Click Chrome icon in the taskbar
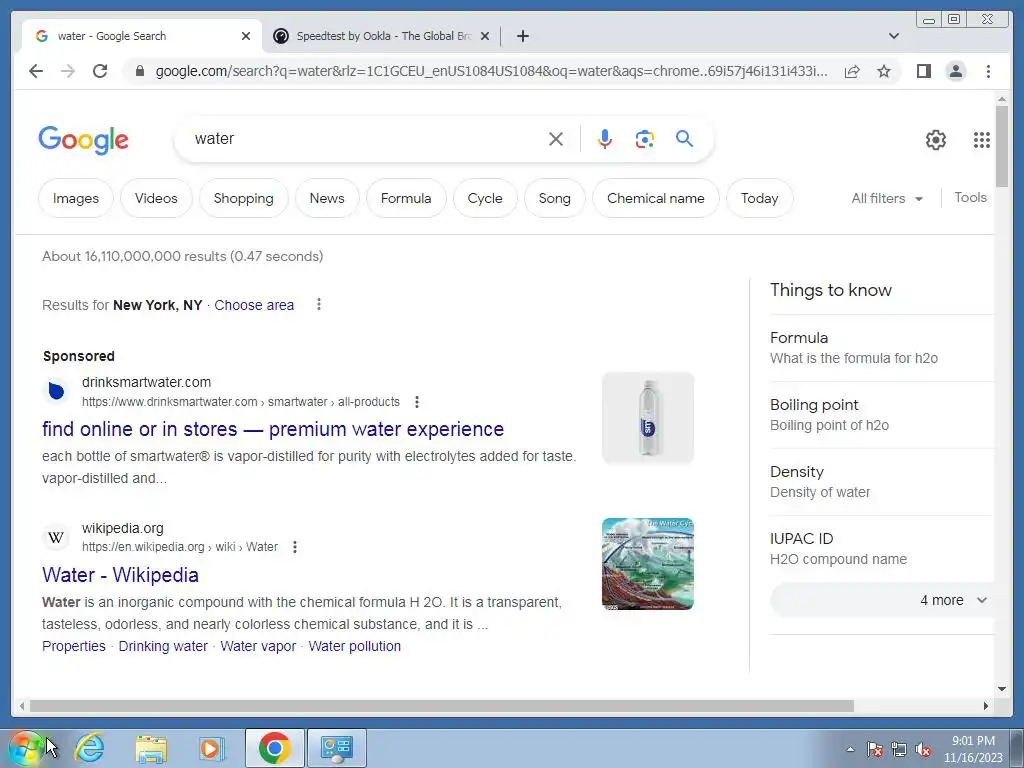Image resolution: width=1024 pixels, height=768 pixels. point(274,748)
